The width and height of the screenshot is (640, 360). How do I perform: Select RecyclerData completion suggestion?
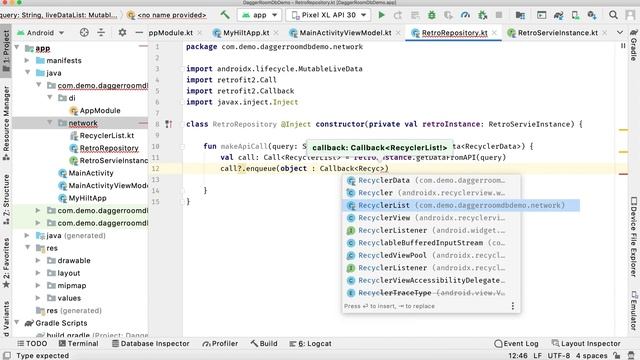431,180
